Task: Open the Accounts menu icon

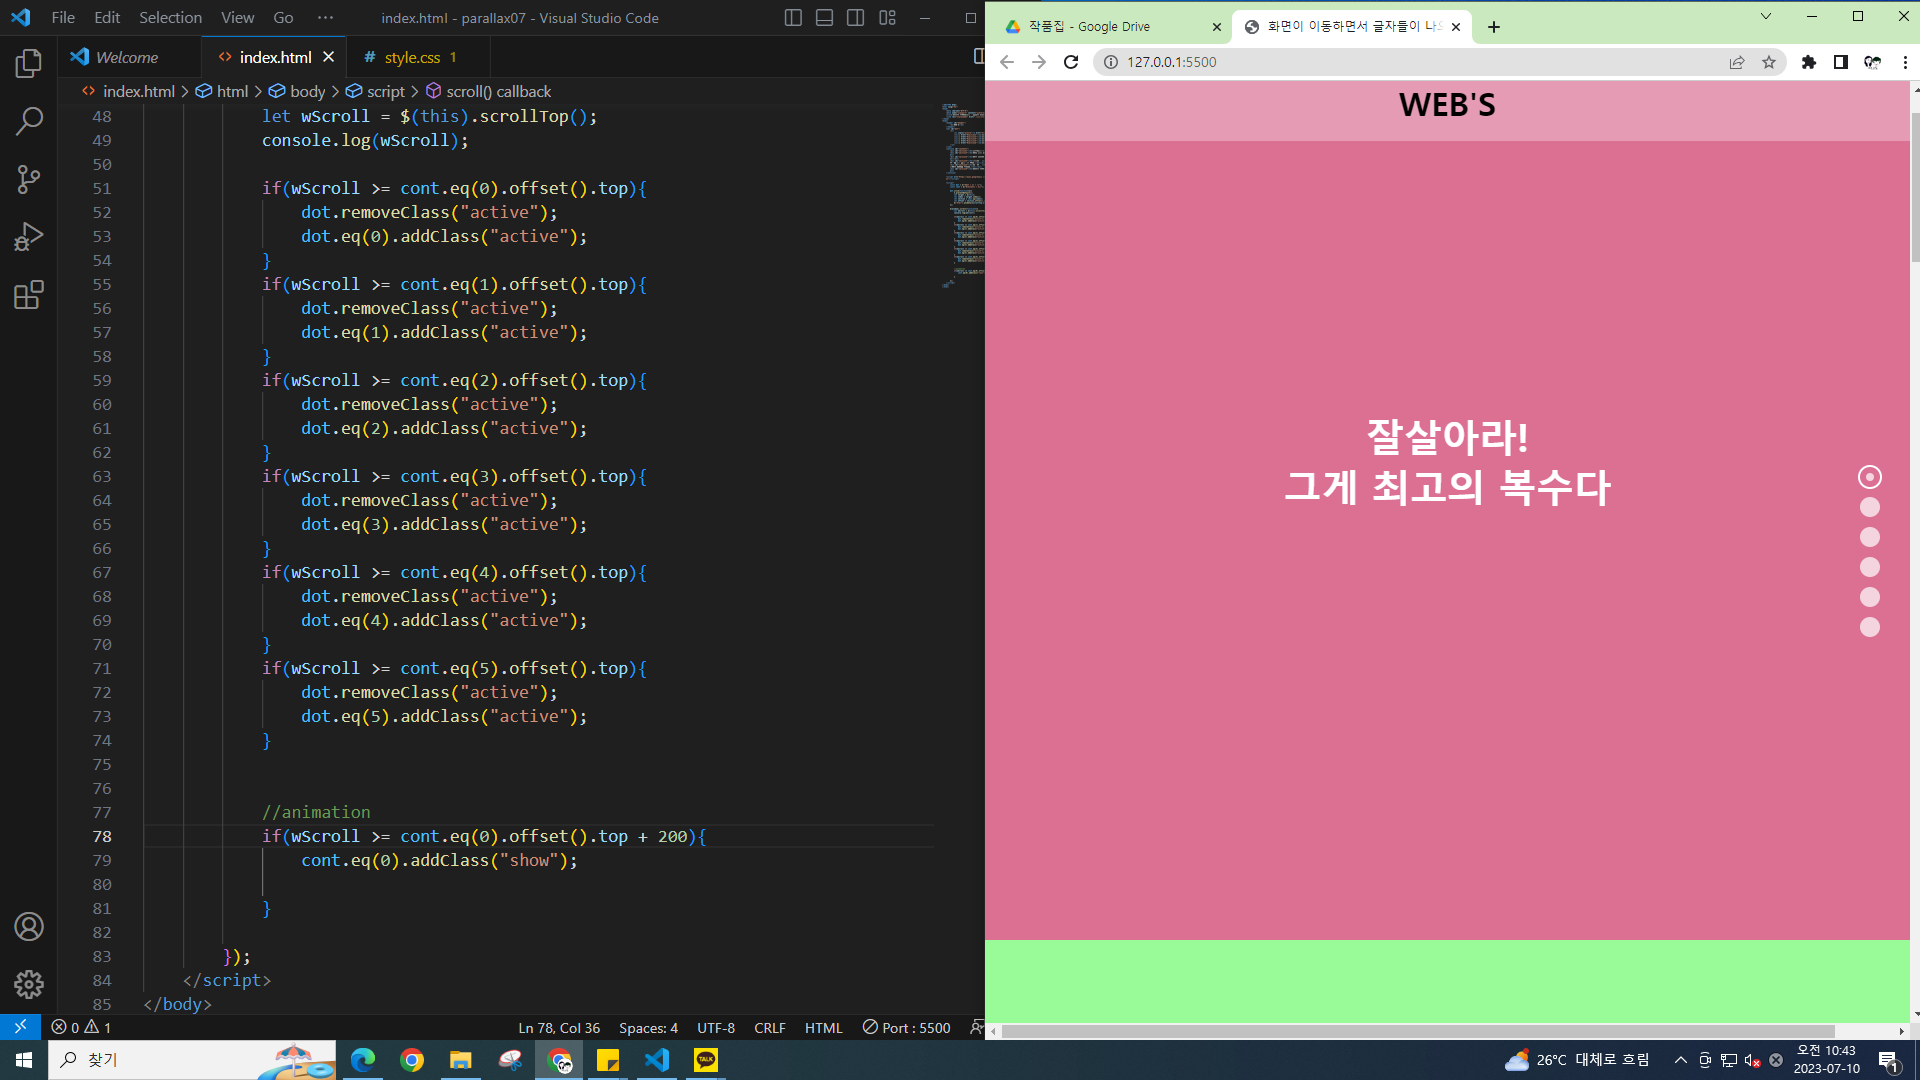Action: click(29, 927)
